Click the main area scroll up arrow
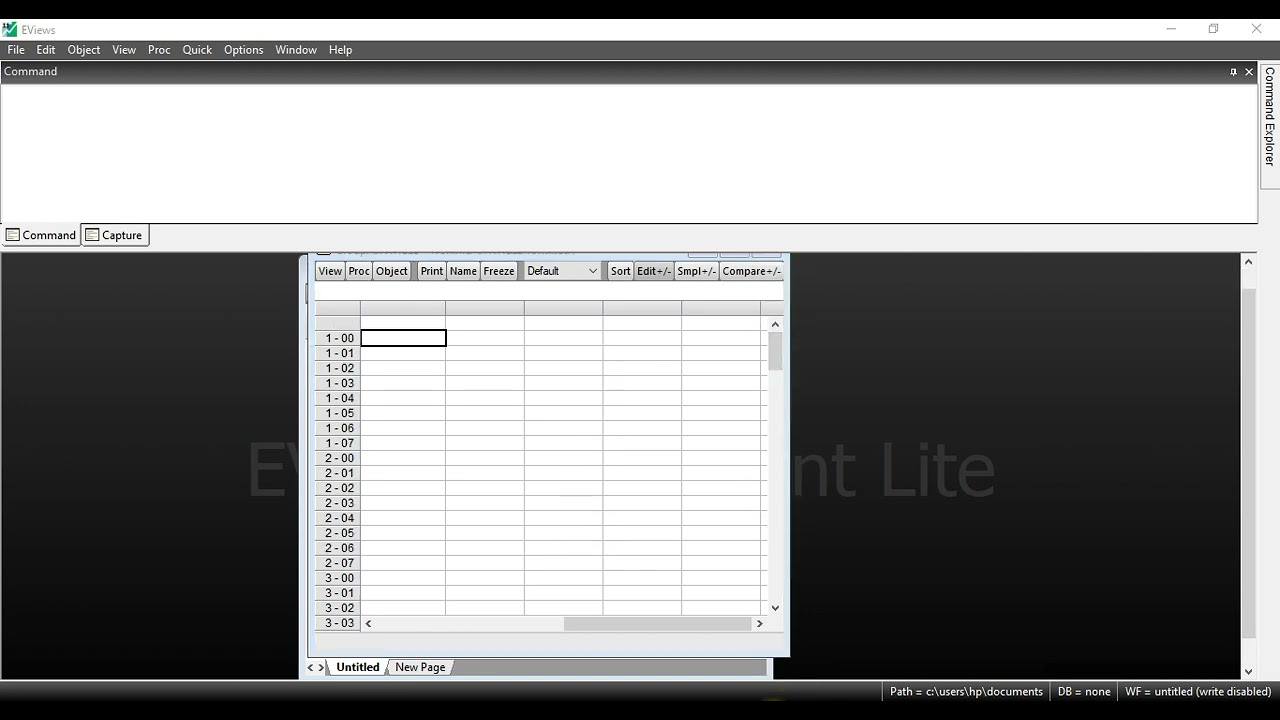Image resolution: width=1280 pixels, height=720 pixels. (x=1248, y=262)
